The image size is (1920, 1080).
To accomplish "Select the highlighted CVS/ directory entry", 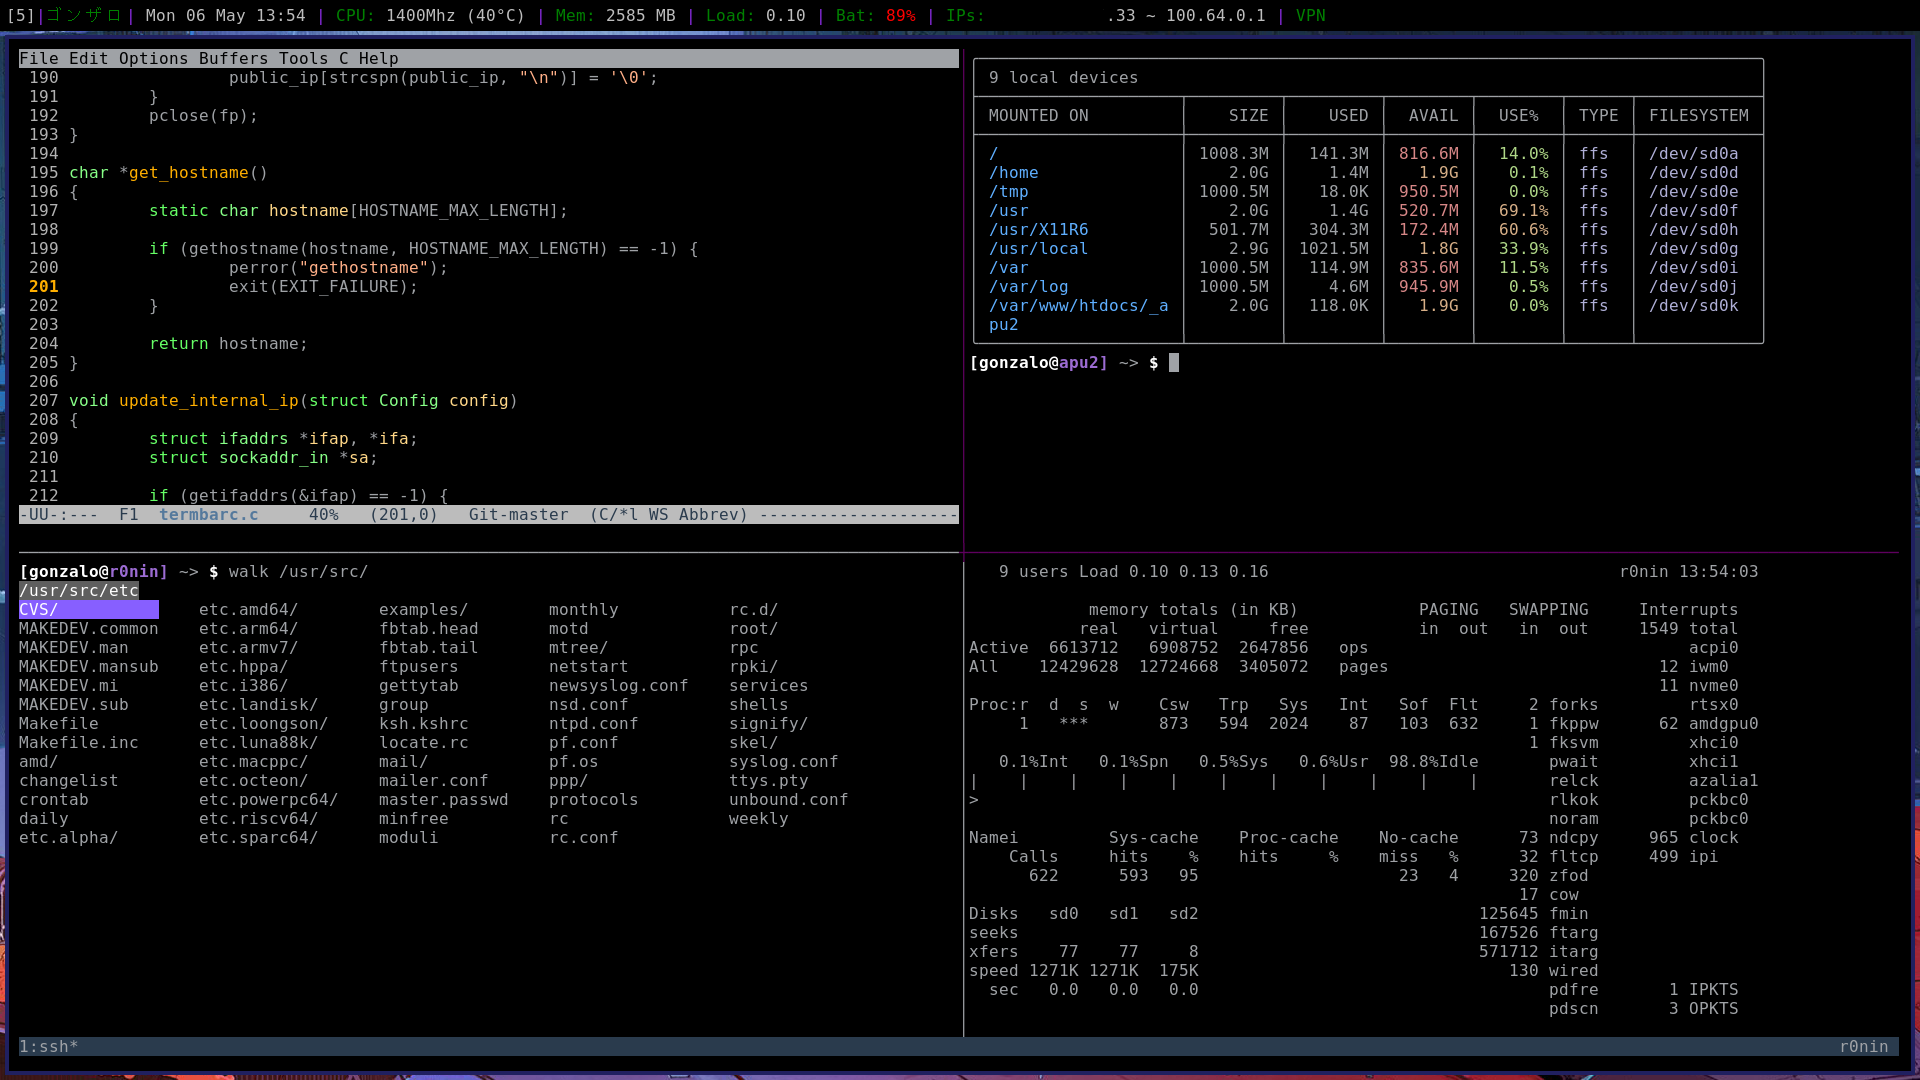I will tap(40, 610).
